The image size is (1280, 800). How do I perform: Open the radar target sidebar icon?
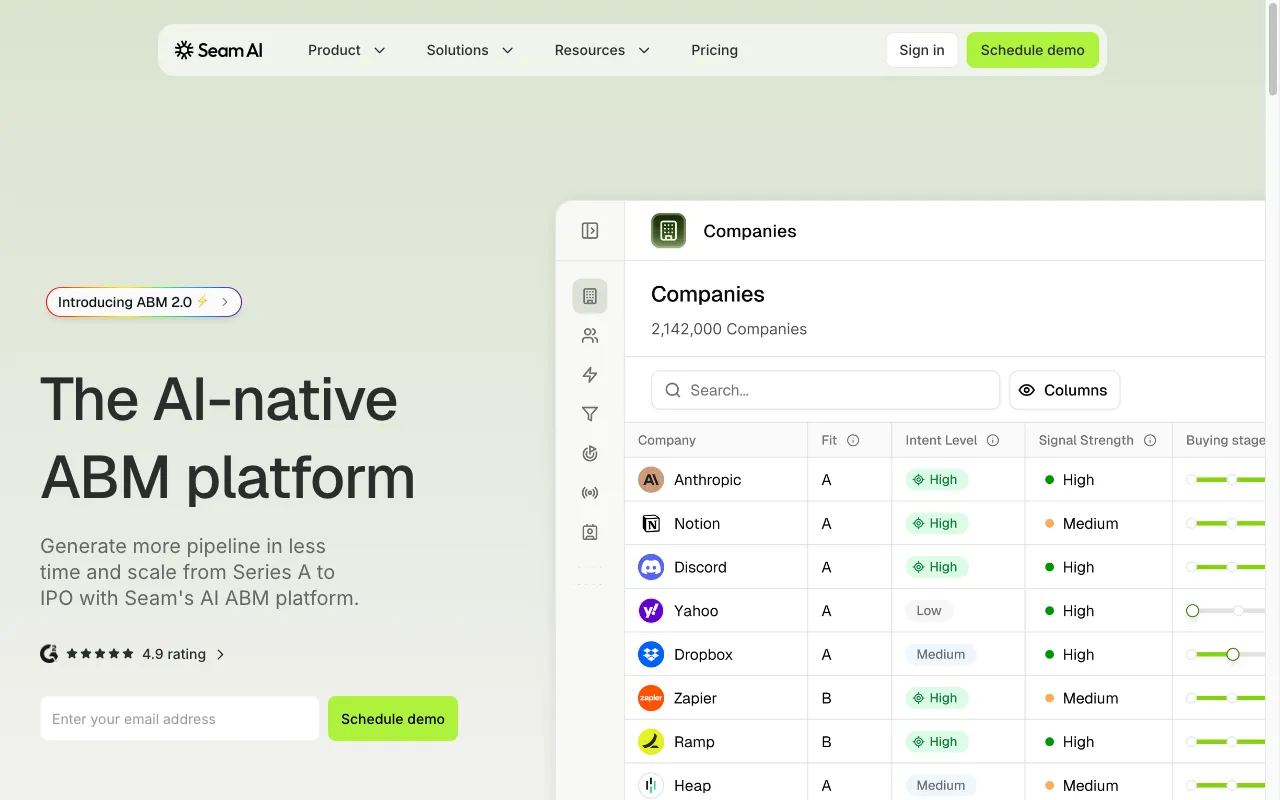(590, 454)
